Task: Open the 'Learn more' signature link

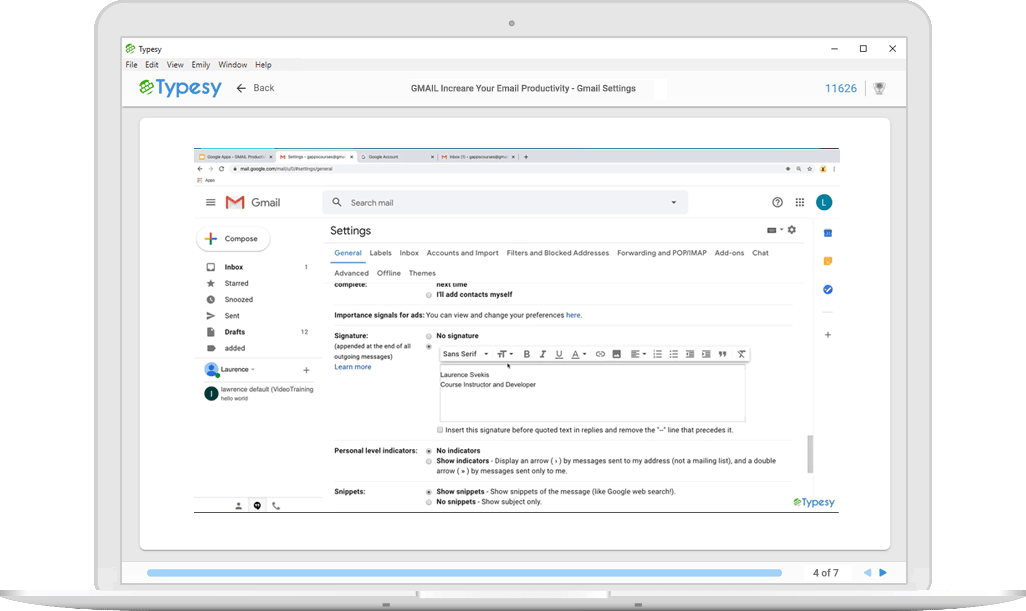Action: [353, 367]
